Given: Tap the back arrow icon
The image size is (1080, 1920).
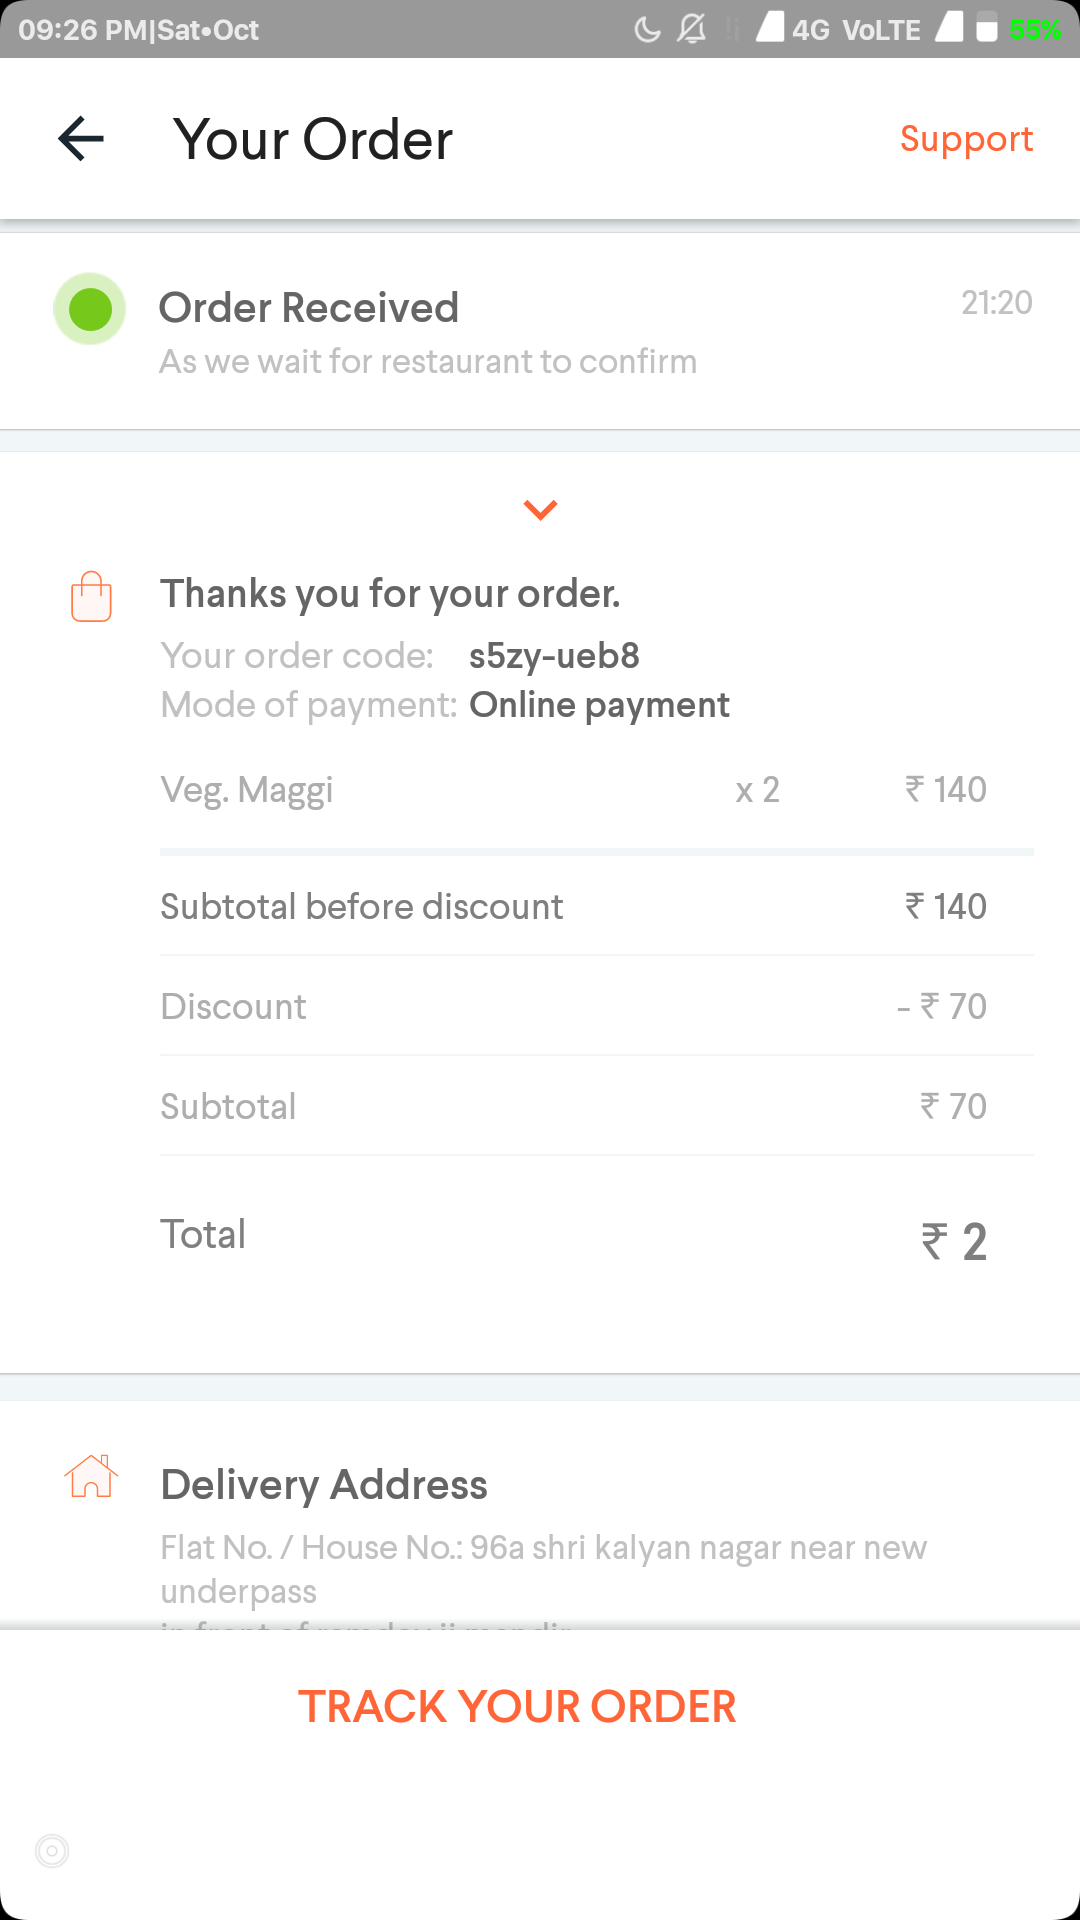Looking at the screenshot, I should [x=81, y=138].
